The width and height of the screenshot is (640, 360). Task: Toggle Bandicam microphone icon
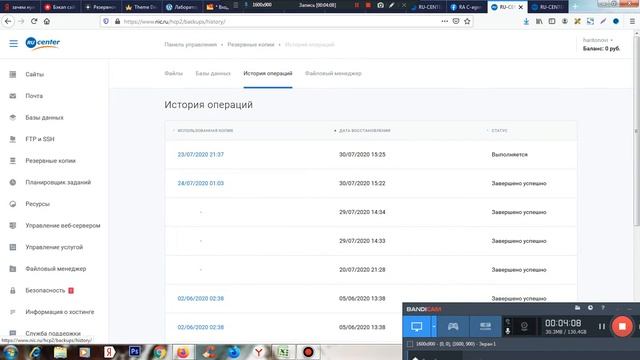[508, 331]
